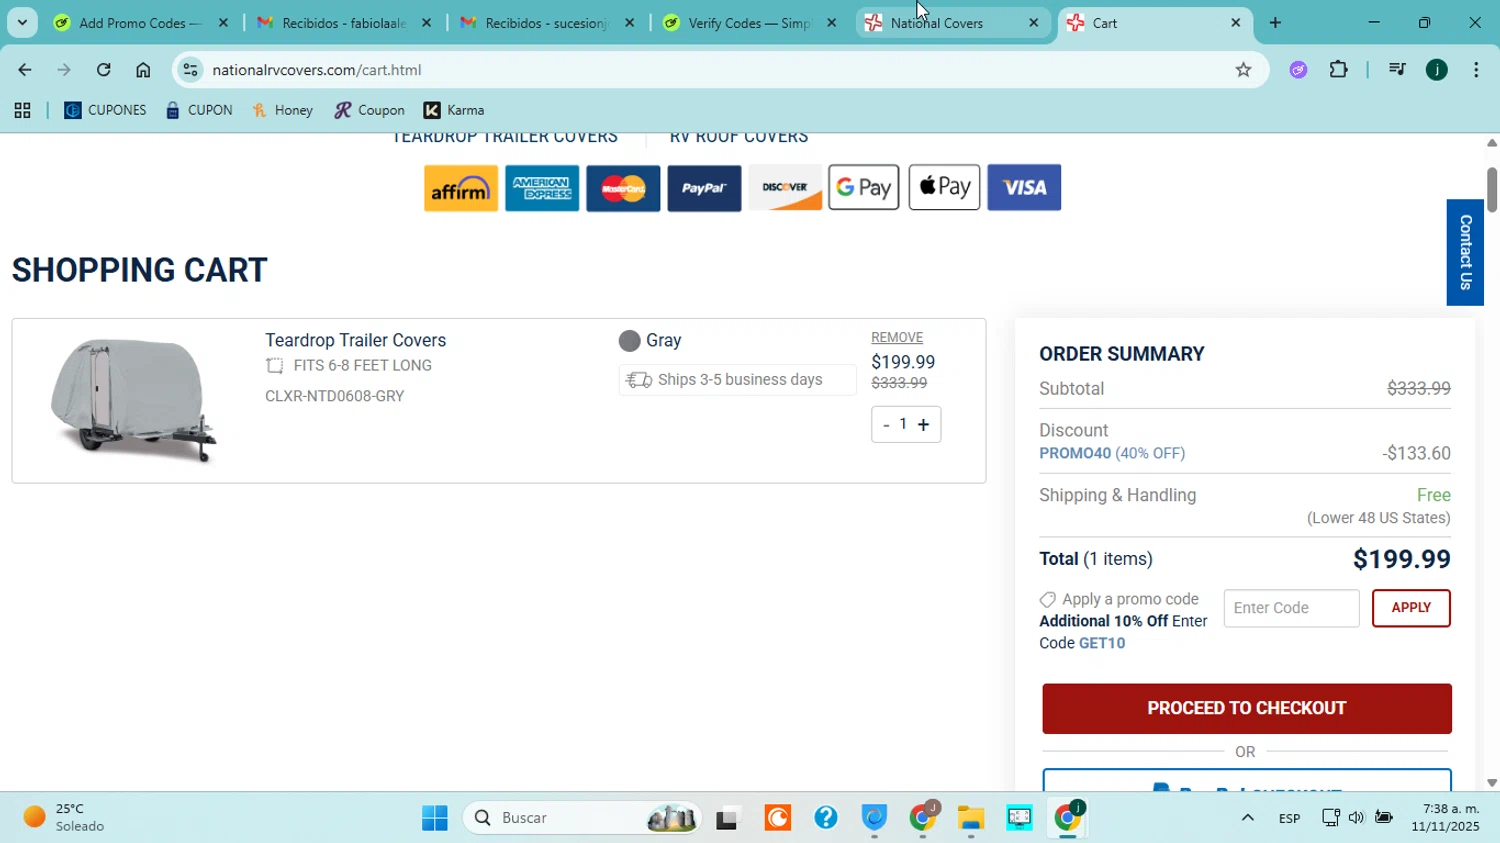Open Teardrop Trailer Covers navigation link

coord(505,138)
